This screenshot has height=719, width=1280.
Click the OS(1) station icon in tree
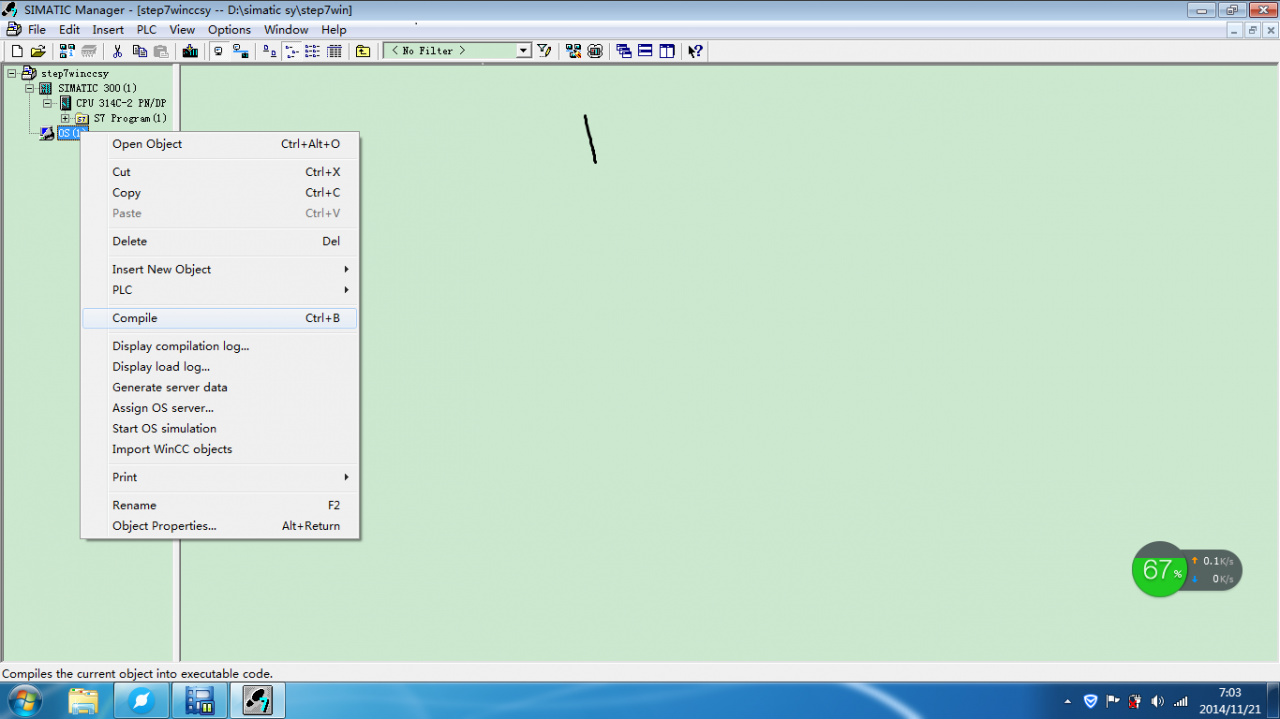47,133
